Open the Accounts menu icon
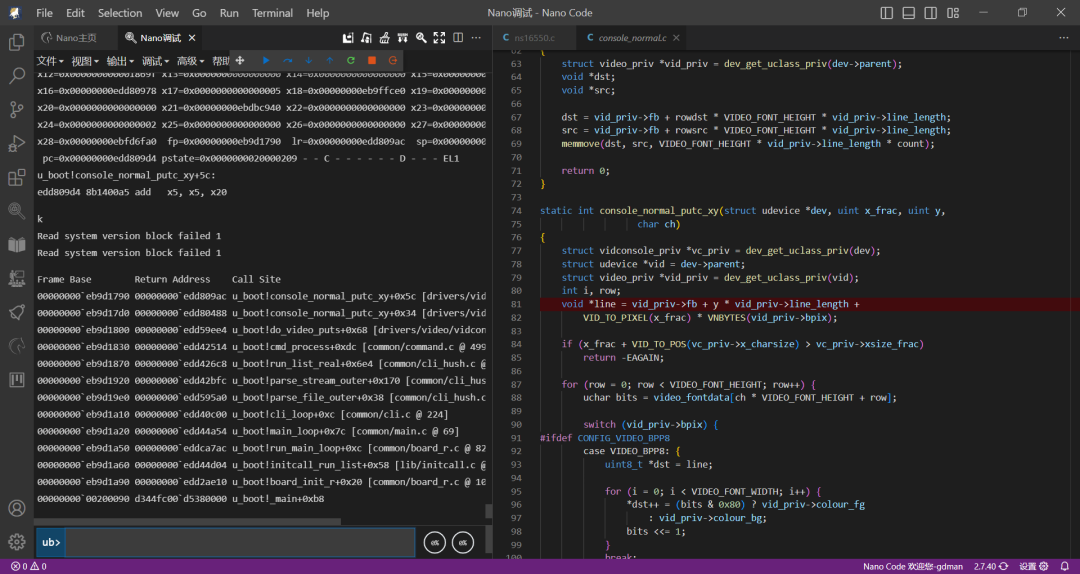The image size is (1080, 574). [17, 509]
